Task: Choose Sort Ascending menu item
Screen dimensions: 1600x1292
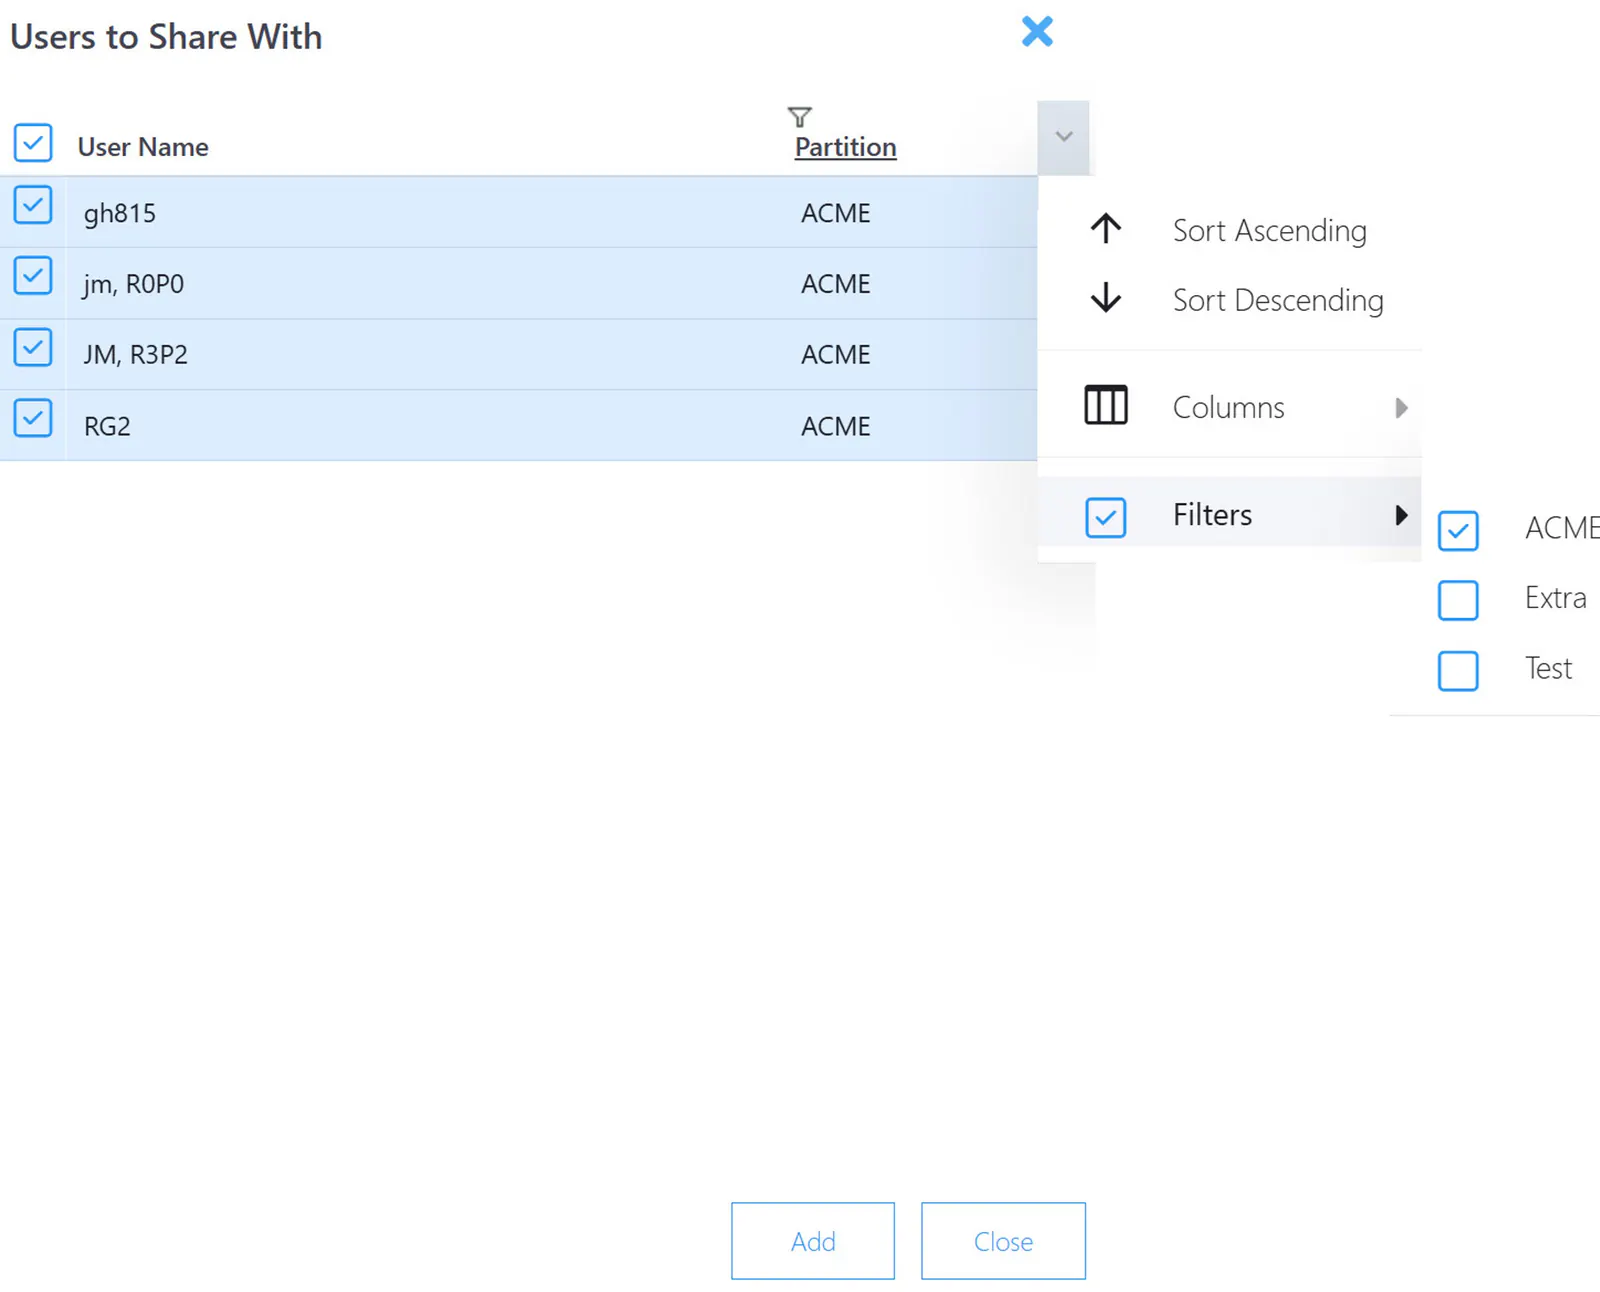Action: (x=1230, y=230)
